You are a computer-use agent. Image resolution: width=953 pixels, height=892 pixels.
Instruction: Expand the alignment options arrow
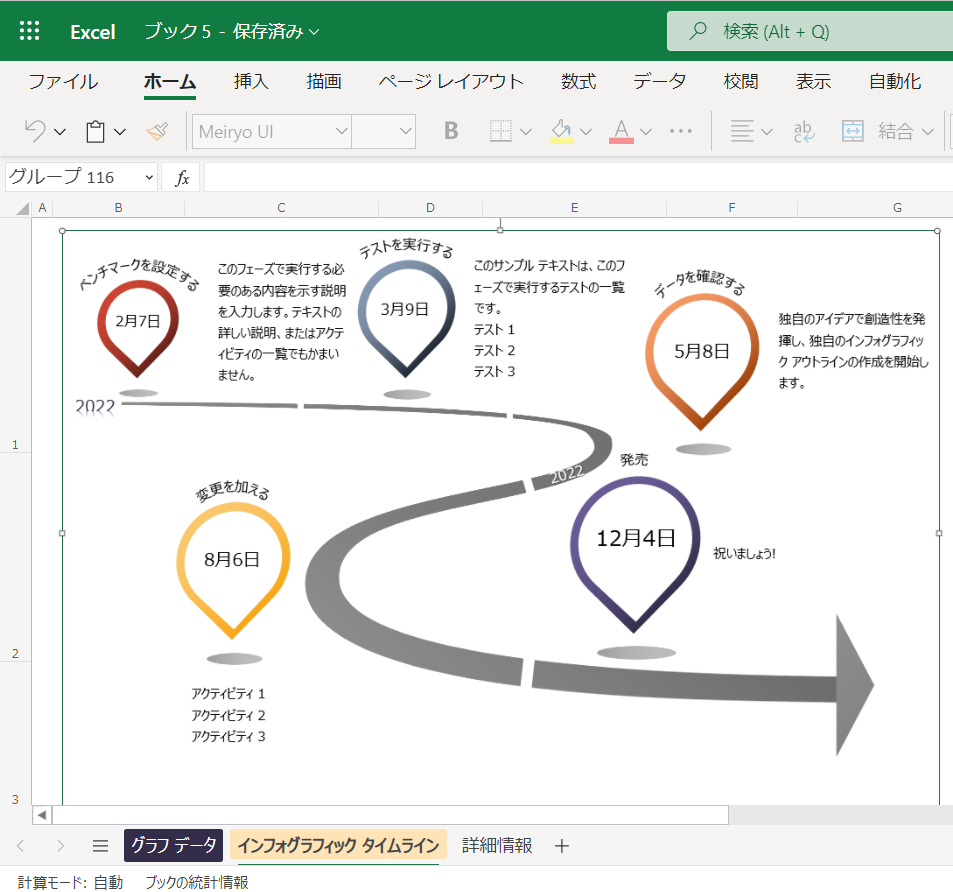(767, 131)
